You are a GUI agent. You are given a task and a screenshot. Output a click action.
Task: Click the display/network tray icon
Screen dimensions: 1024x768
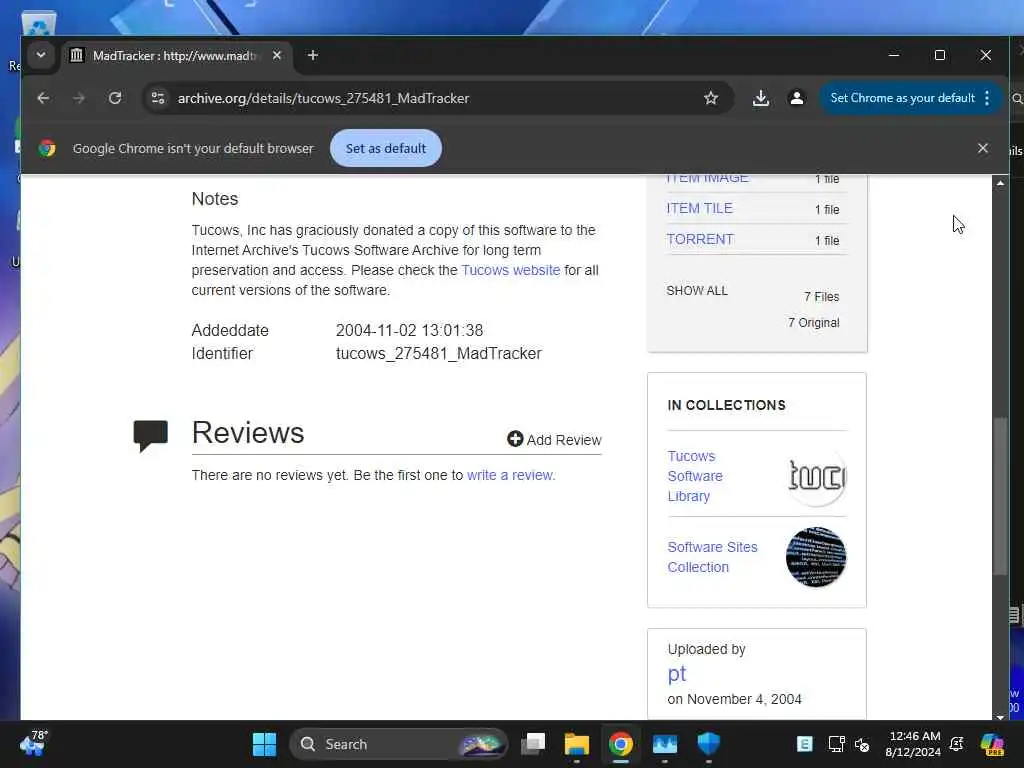coord(836,744)
